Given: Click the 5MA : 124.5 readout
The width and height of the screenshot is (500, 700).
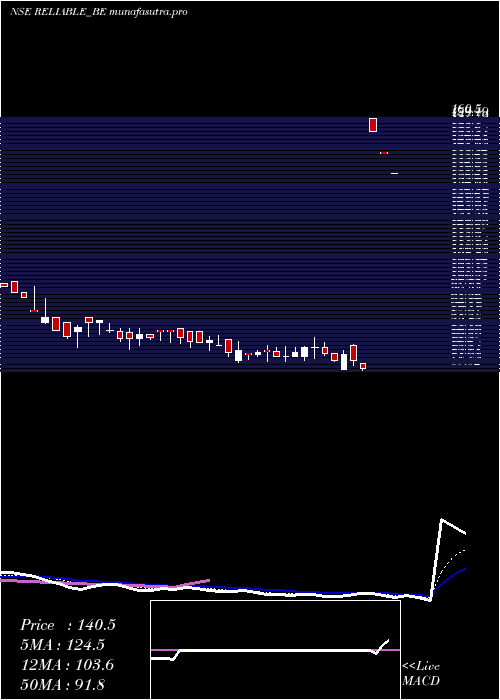Looking at the screenshot, I should click(x=63, y=645).
